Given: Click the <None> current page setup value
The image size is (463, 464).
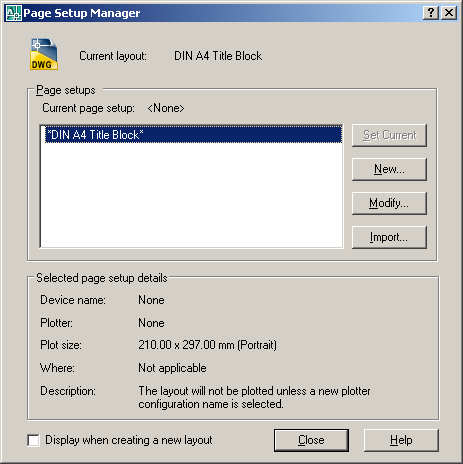Looking at the screenshot, I should click(x=166, y=108).
